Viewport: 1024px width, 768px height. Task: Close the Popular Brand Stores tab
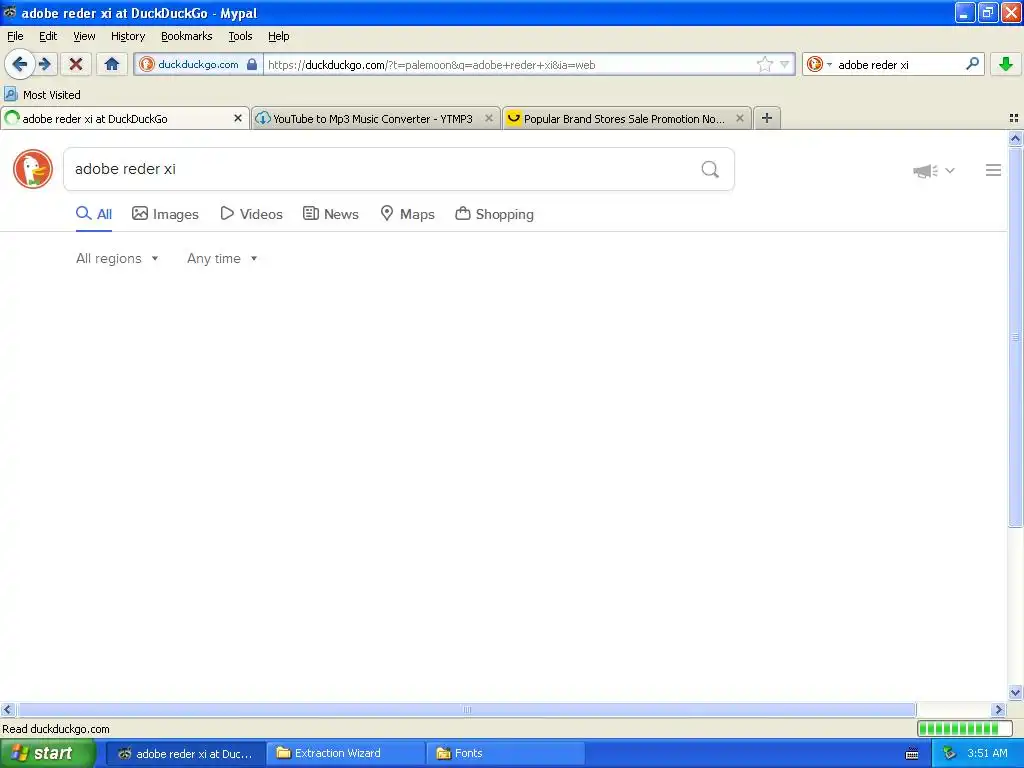740,118
